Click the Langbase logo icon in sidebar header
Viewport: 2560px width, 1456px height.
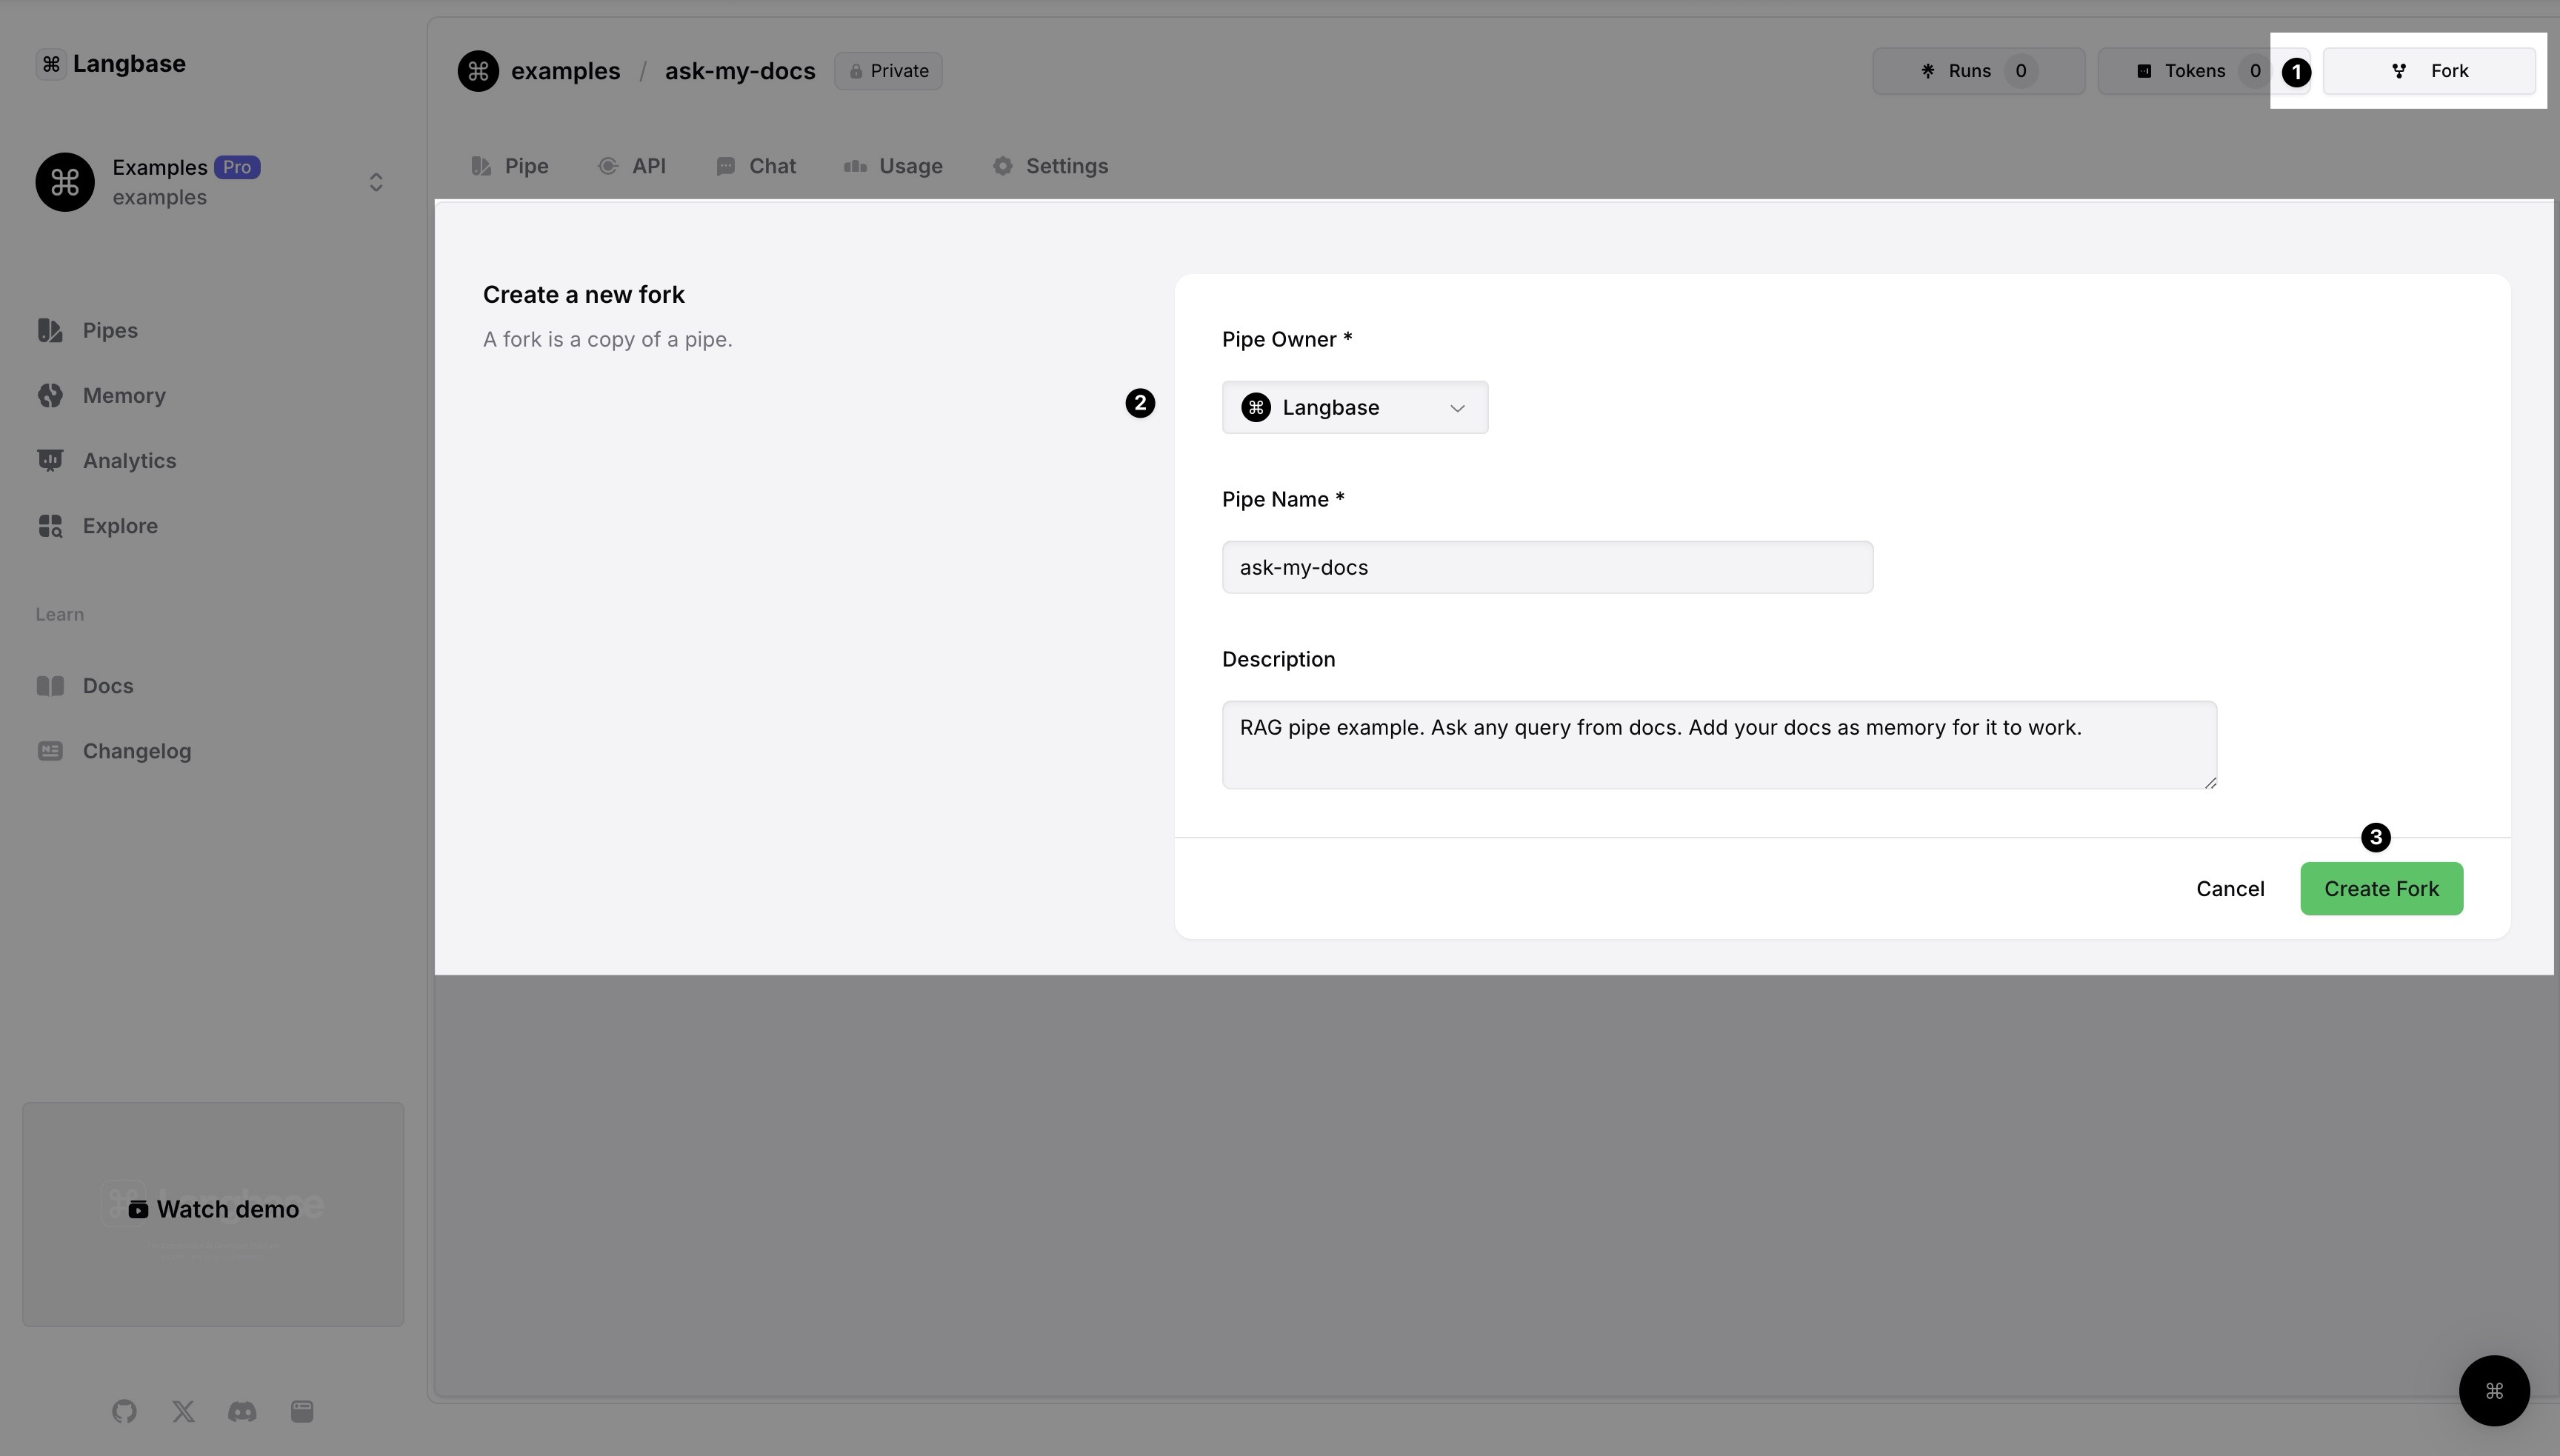pyautogui.click(x=51, y=64)
